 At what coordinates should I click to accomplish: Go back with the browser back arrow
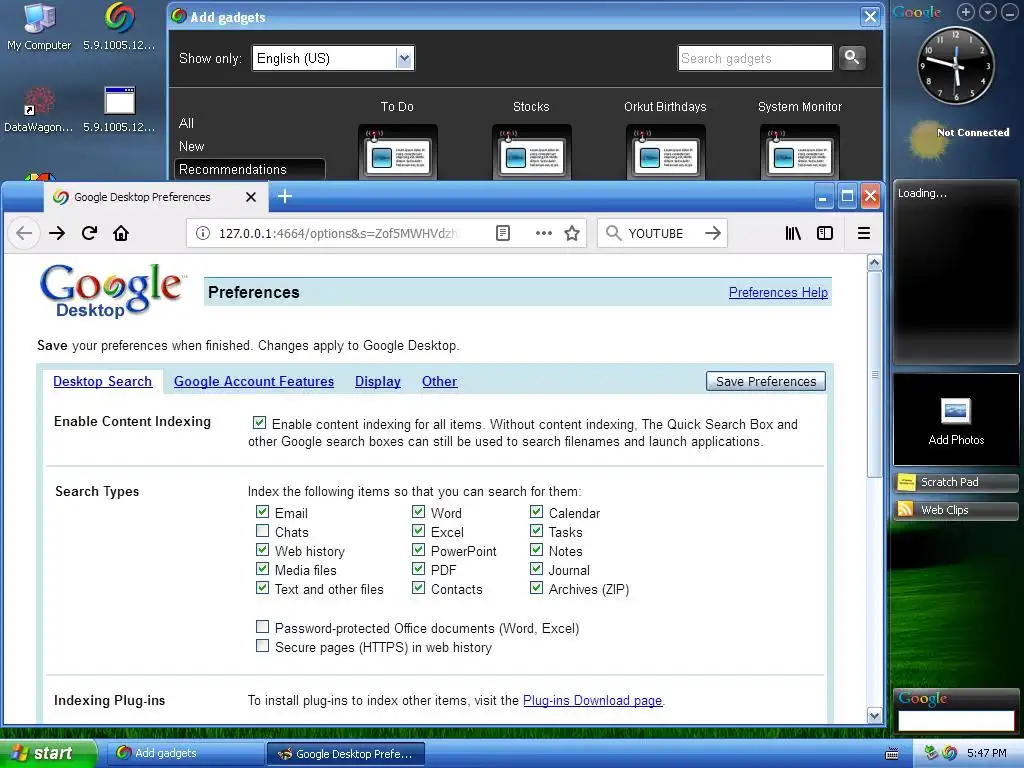(x=24, y=233)
